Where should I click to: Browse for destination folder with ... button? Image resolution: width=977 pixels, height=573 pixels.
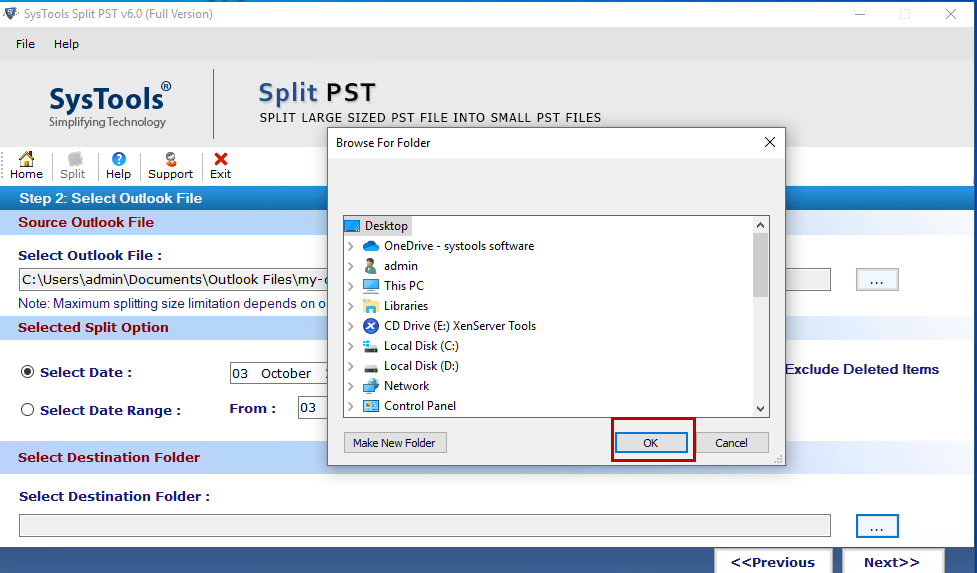[877, 526]
